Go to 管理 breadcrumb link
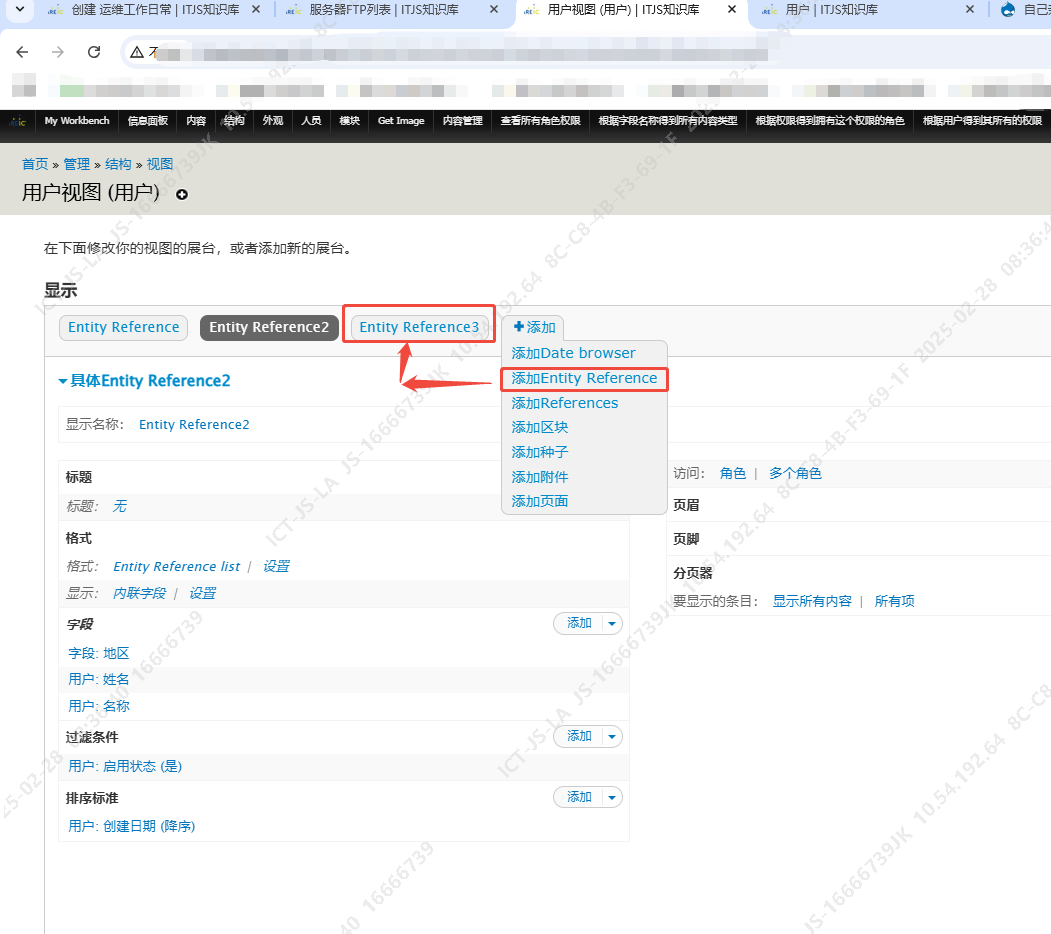The height and width of the screenshot is (934, 1051). [x=76, y=164]
